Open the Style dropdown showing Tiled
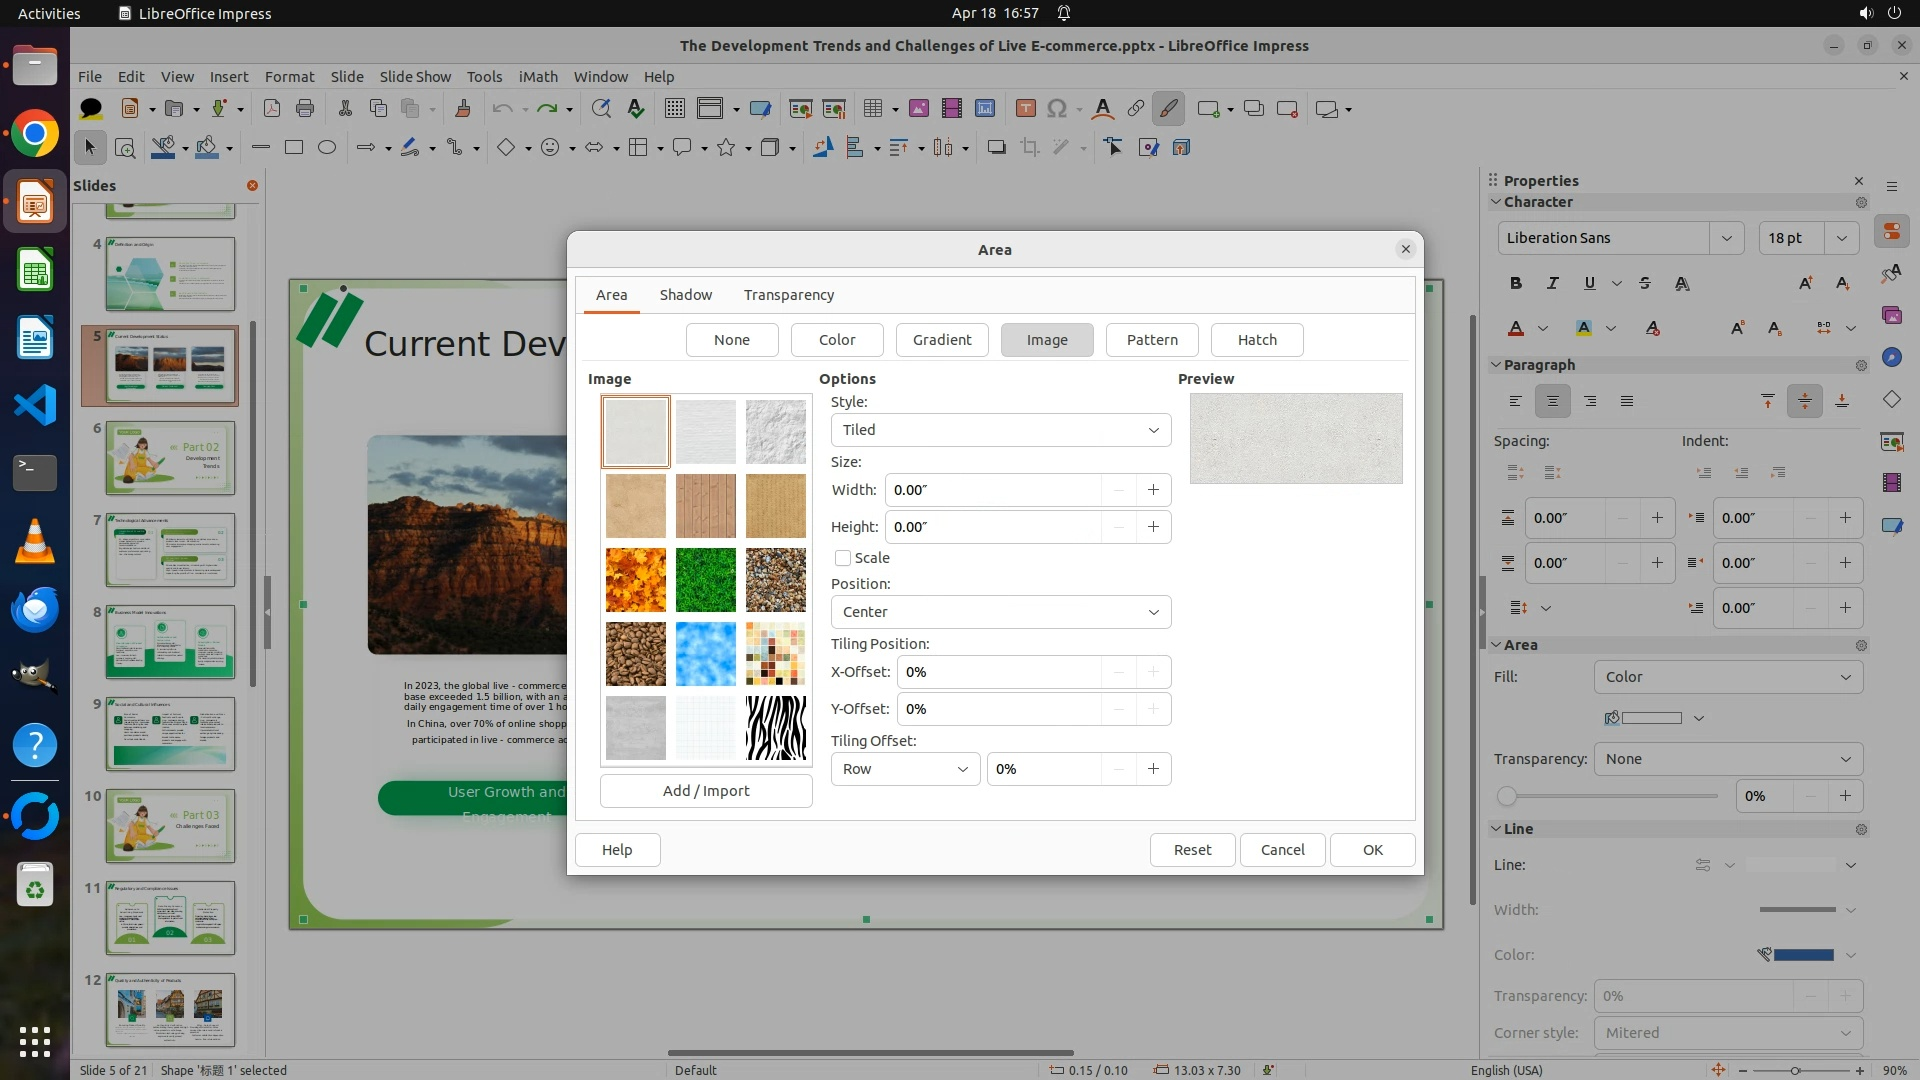The width and height of the screenshot is (1920, 1080). (1000, 430)
